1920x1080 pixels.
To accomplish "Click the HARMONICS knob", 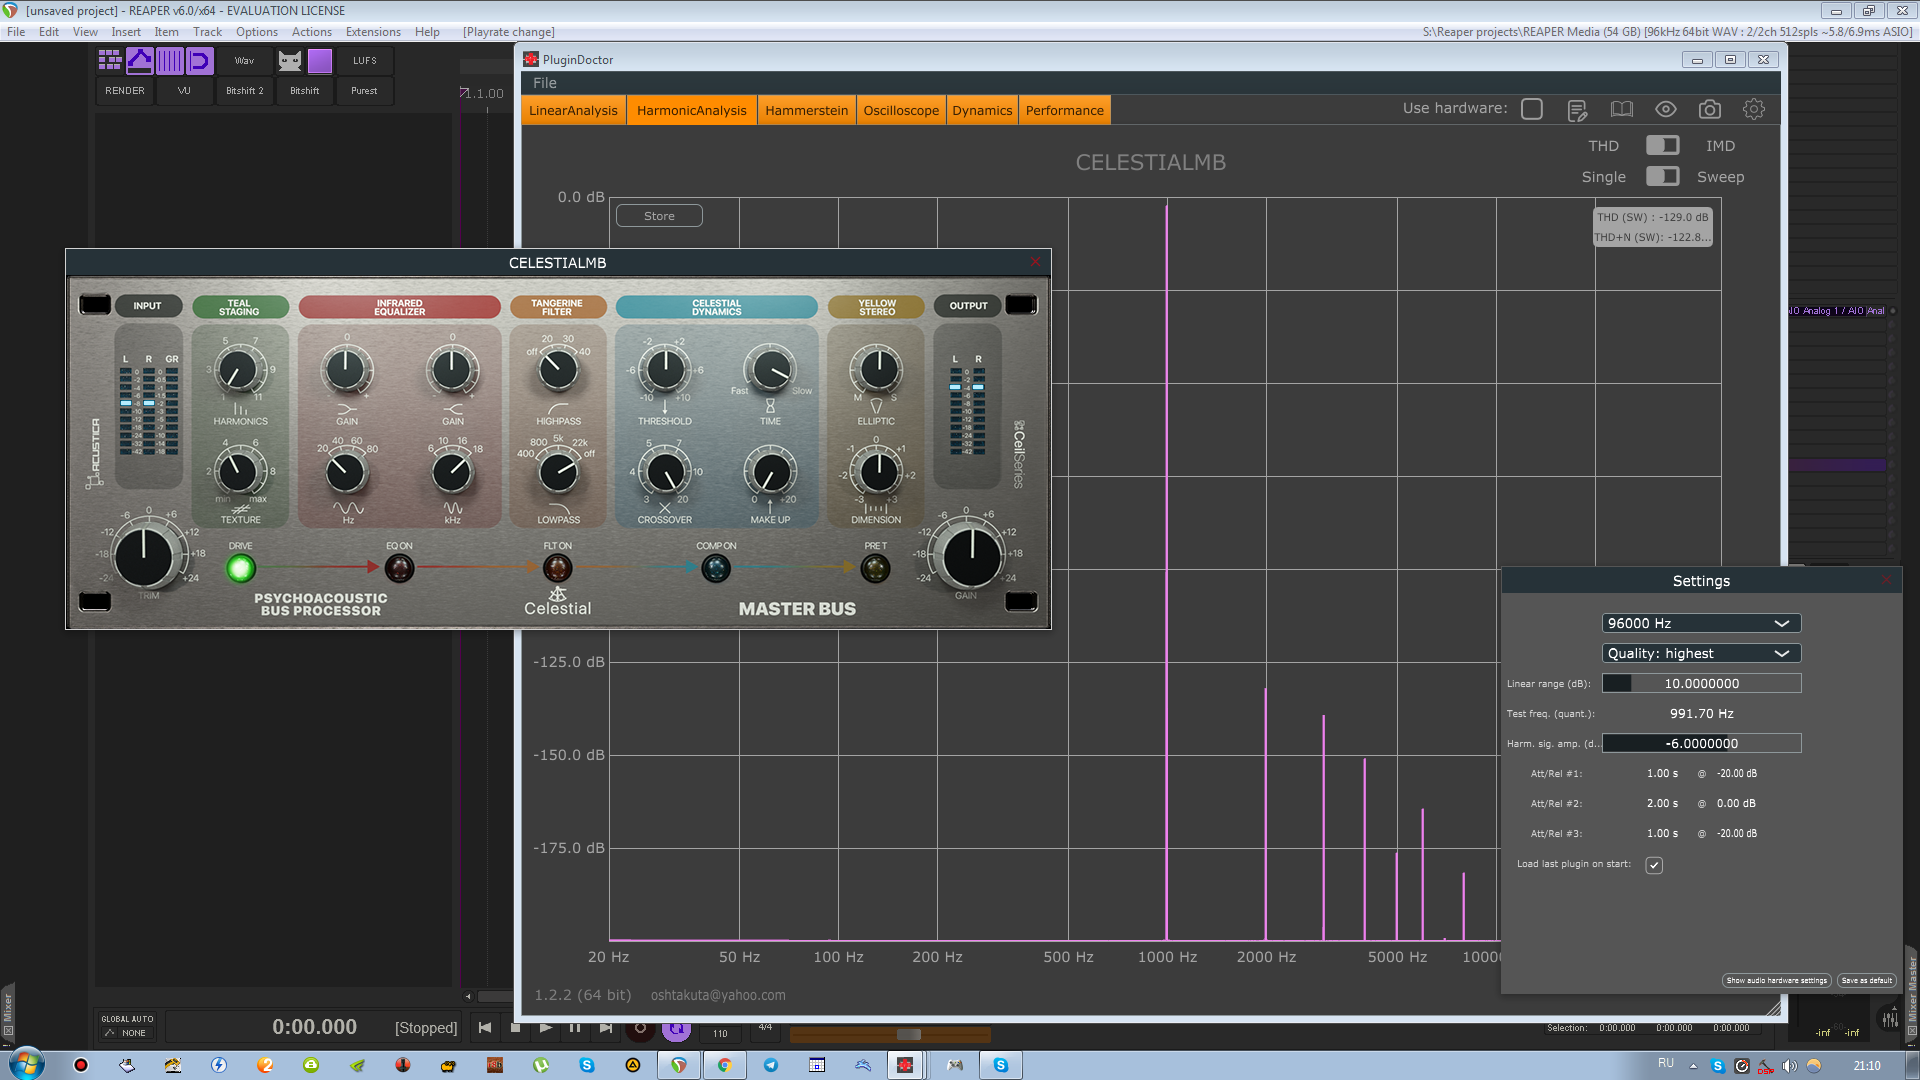I will 239,372.
